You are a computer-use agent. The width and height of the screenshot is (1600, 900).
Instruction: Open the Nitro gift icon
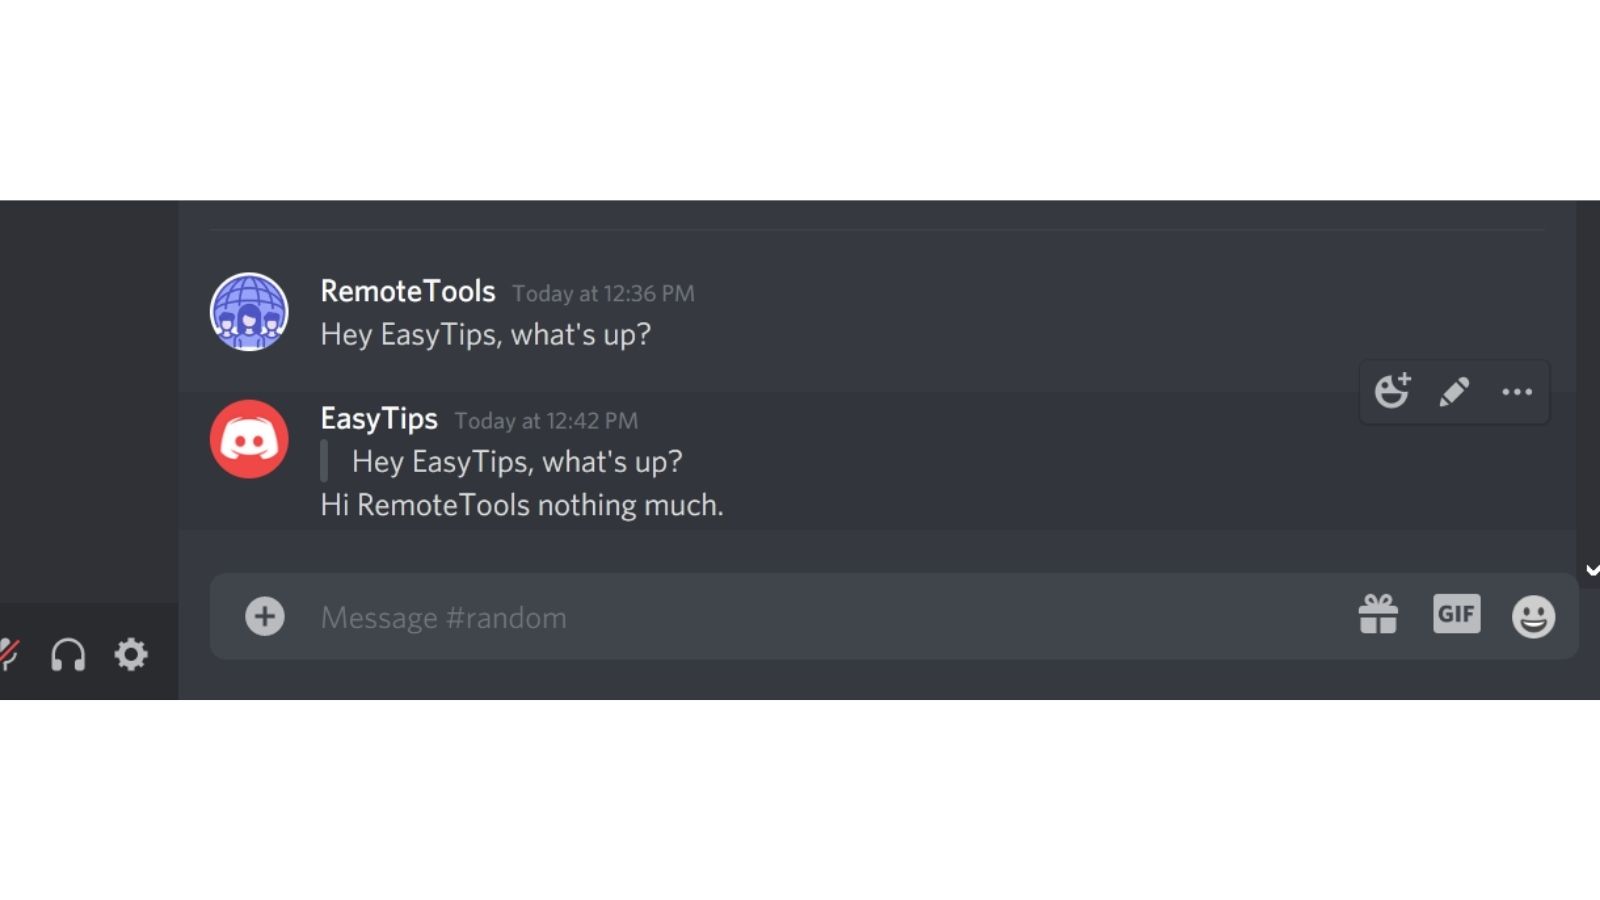1378,614
